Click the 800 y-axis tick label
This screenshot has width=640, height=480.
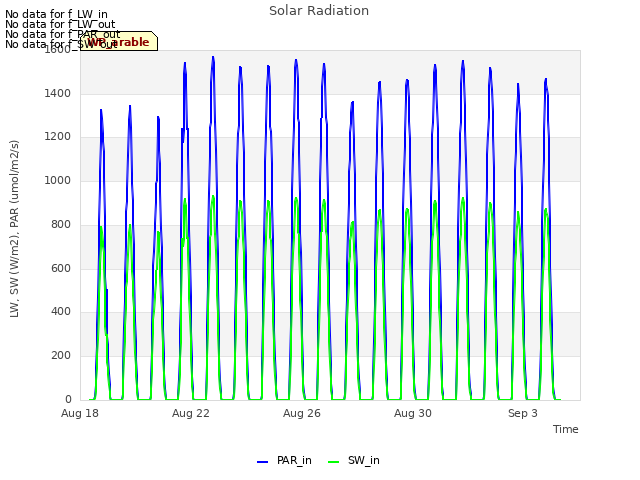(x=61, y=224)
